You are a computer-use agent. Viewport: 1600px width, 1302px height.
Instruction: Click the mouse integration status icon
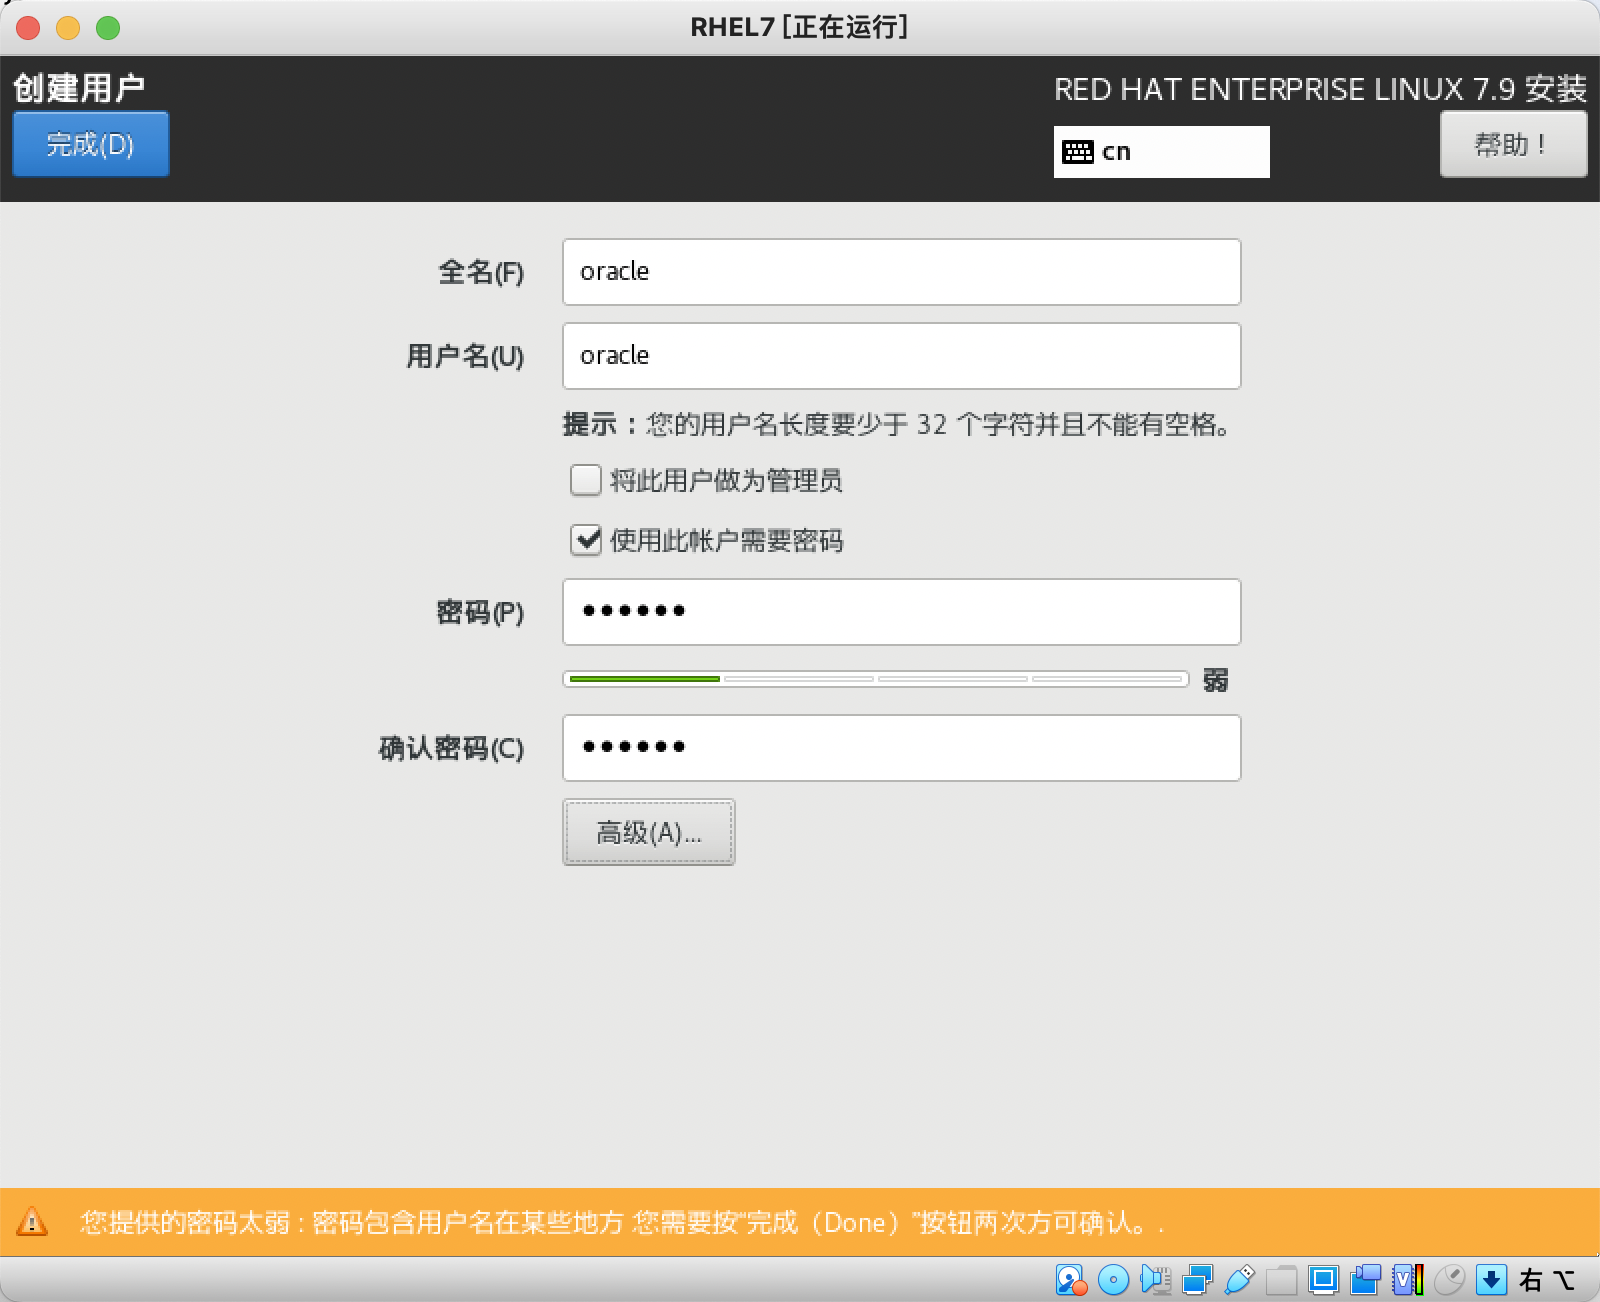click(1449, 1280)
